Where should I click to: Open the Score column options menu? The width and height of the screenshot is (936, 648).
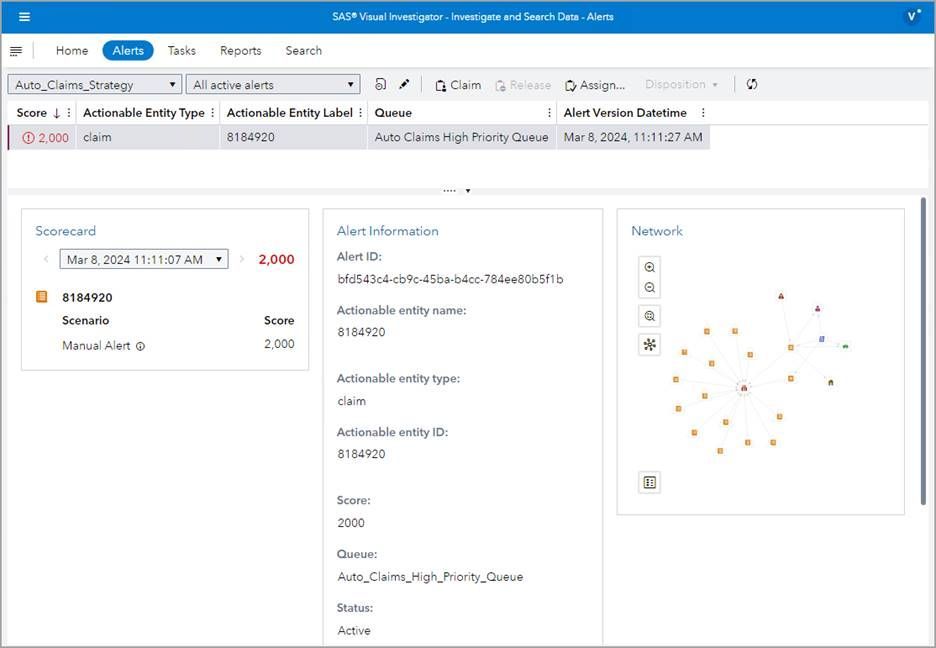pyautogui.click(x=69, y=113)
